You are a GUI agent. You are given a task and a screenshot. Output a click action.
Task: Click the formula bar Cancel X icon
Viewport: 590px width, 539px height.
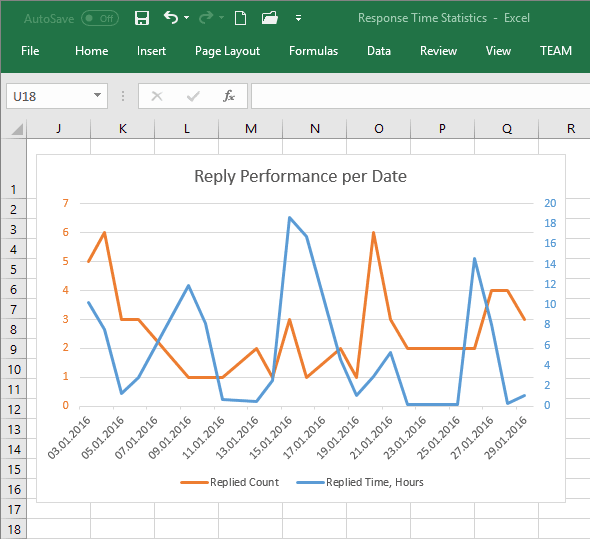click(157, 96)
